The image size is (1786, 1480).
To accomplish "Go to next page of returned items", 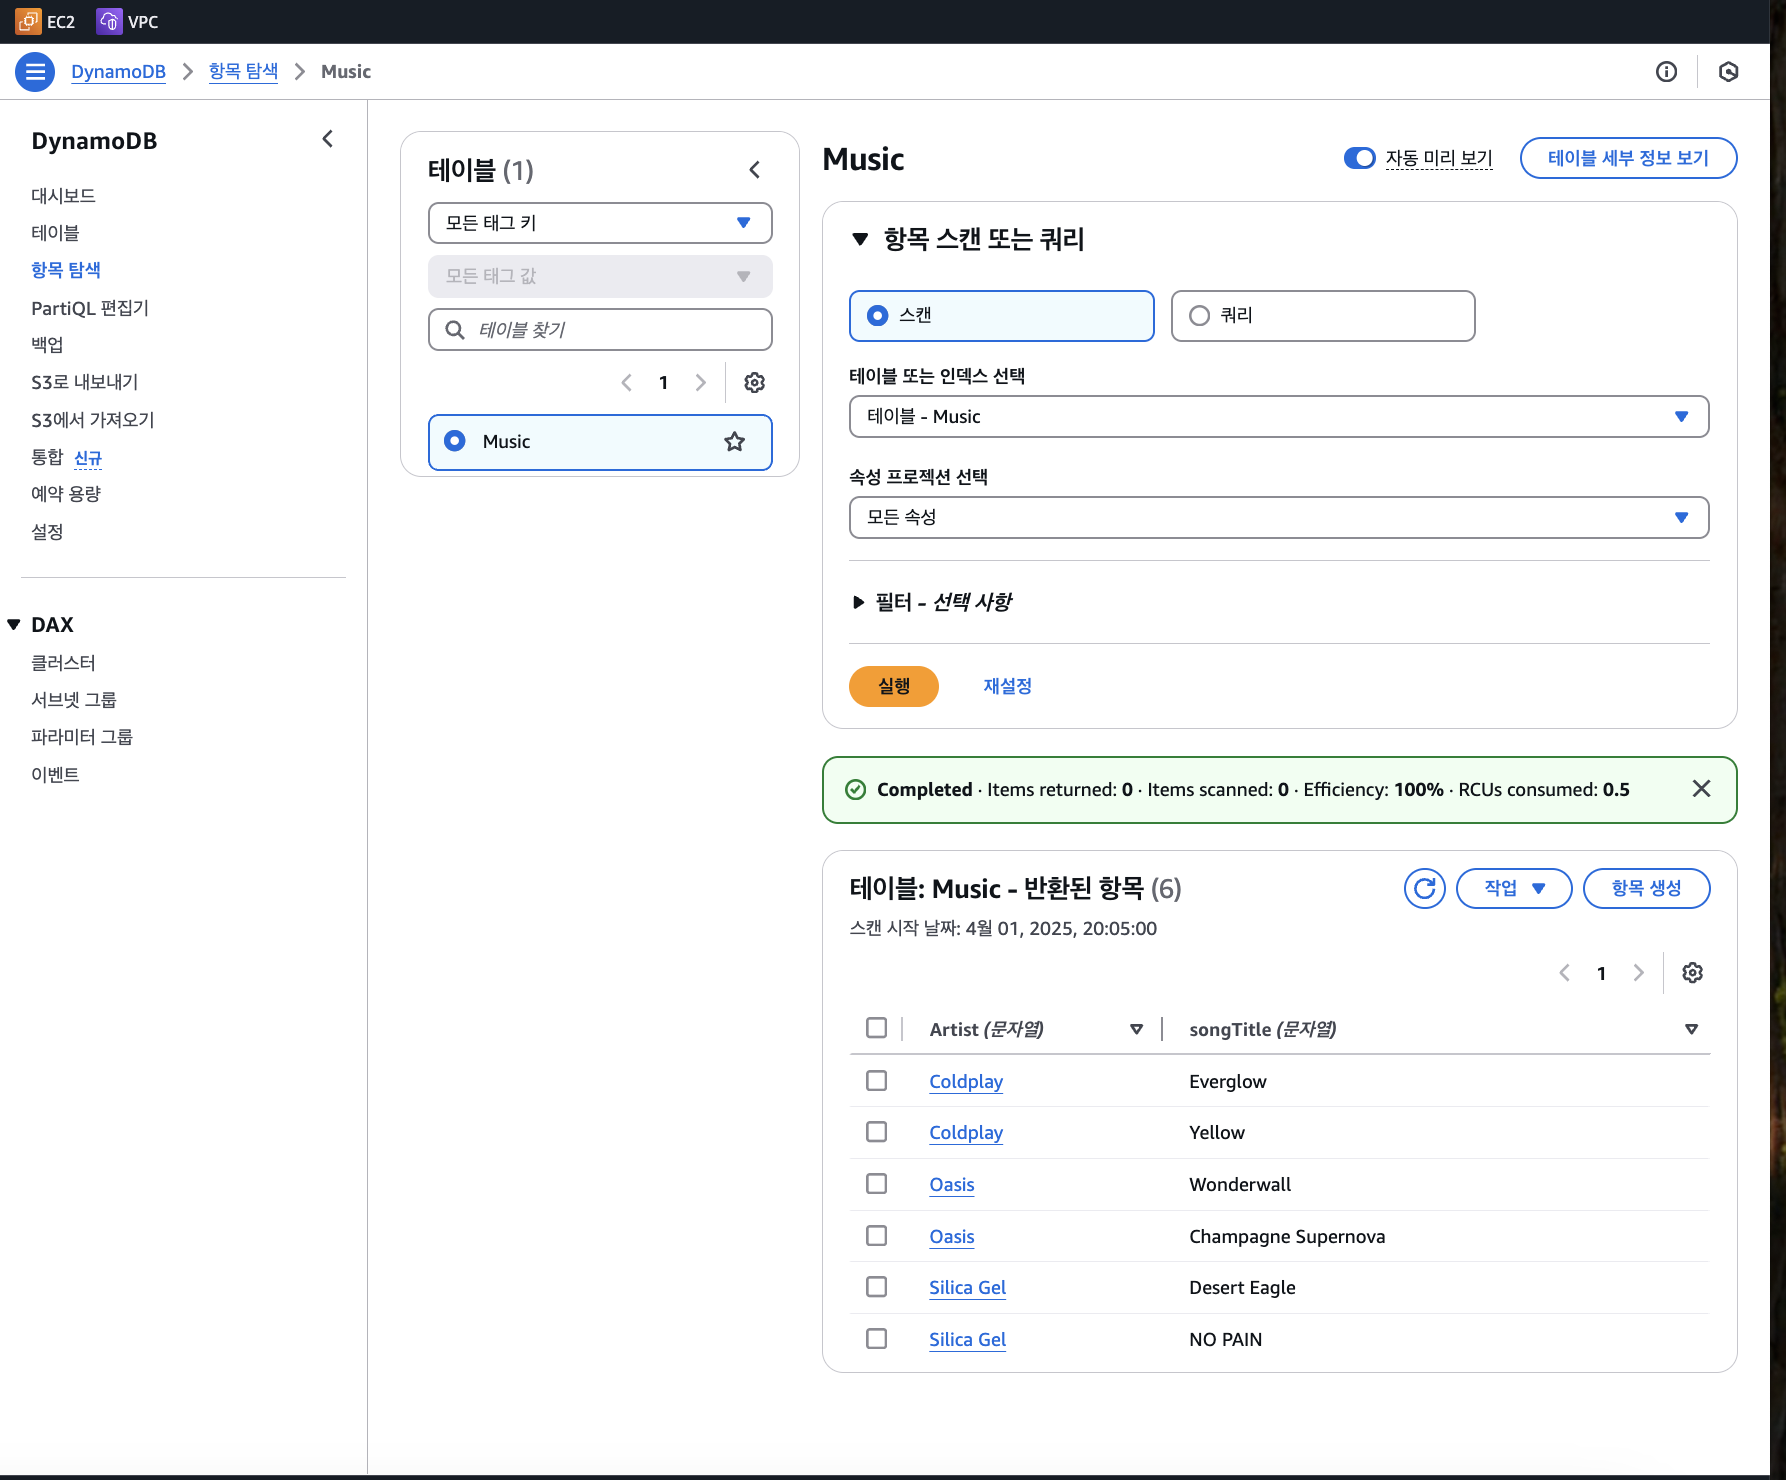I will pyautogui.click(x=1638, y=973).
